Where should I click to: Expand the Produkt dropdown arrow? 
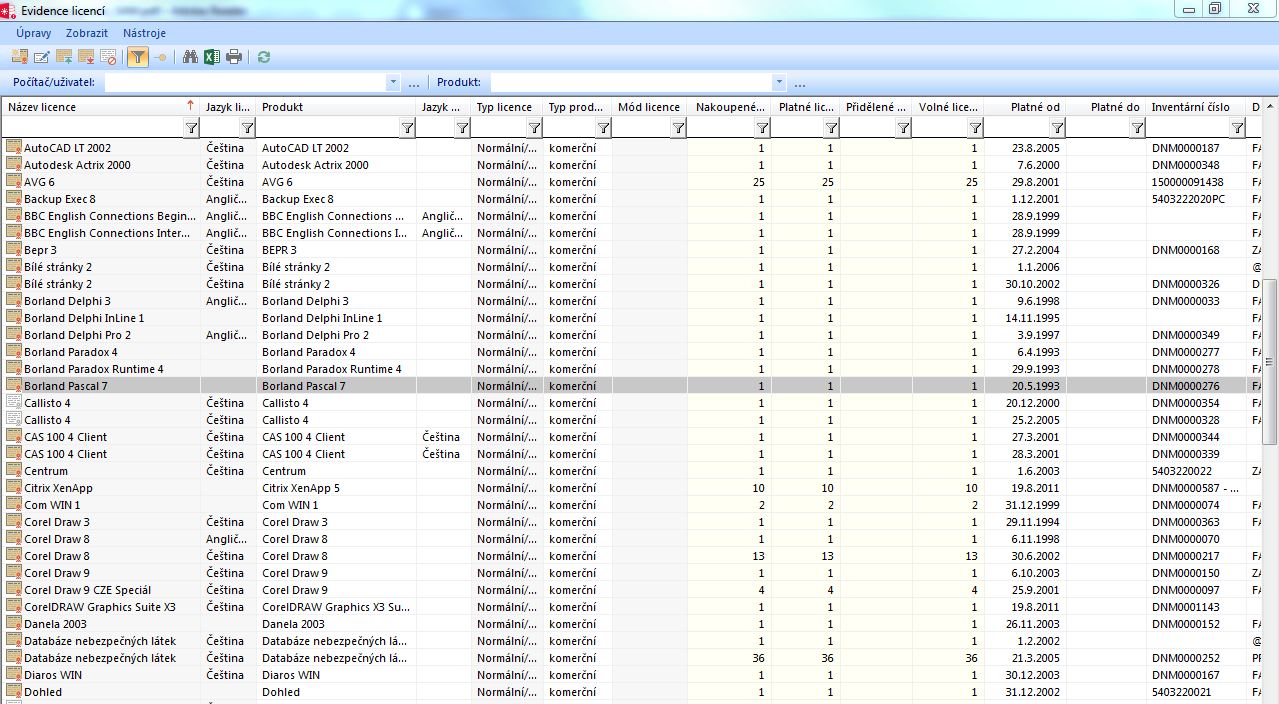coord(778,82)
